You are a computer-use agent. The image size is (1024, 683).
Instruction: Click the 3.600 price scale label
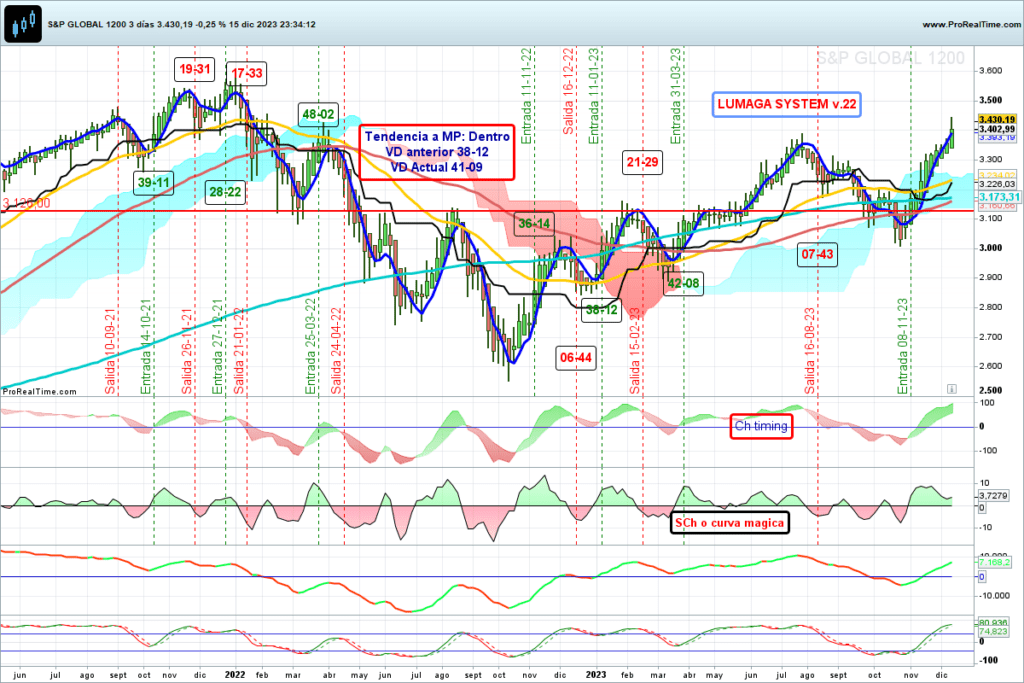click(x=990, y=71)
